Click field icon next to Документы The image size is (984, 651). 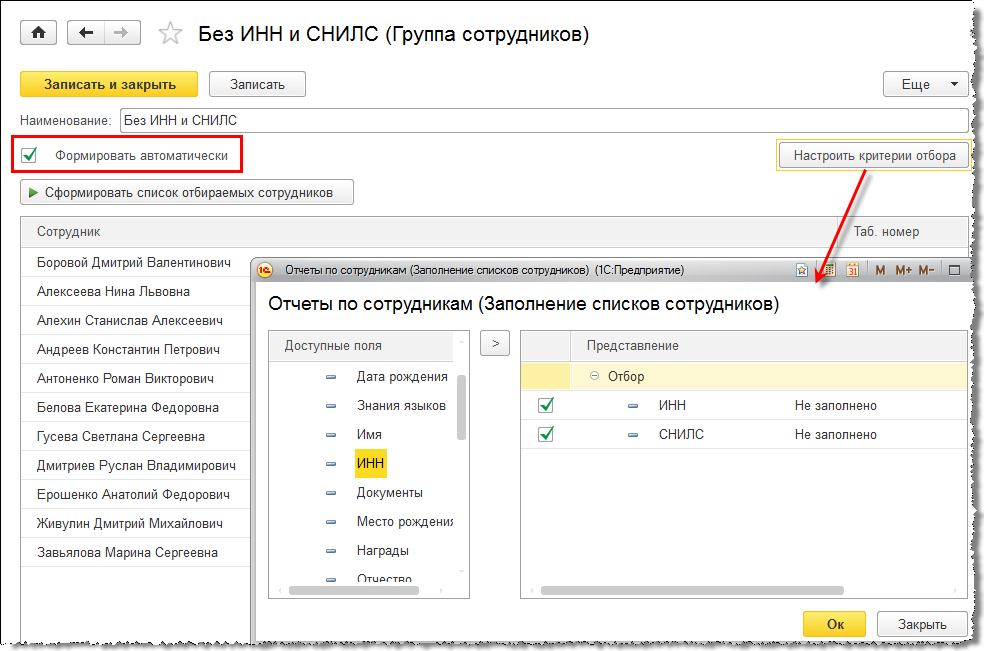coord(331,493)
